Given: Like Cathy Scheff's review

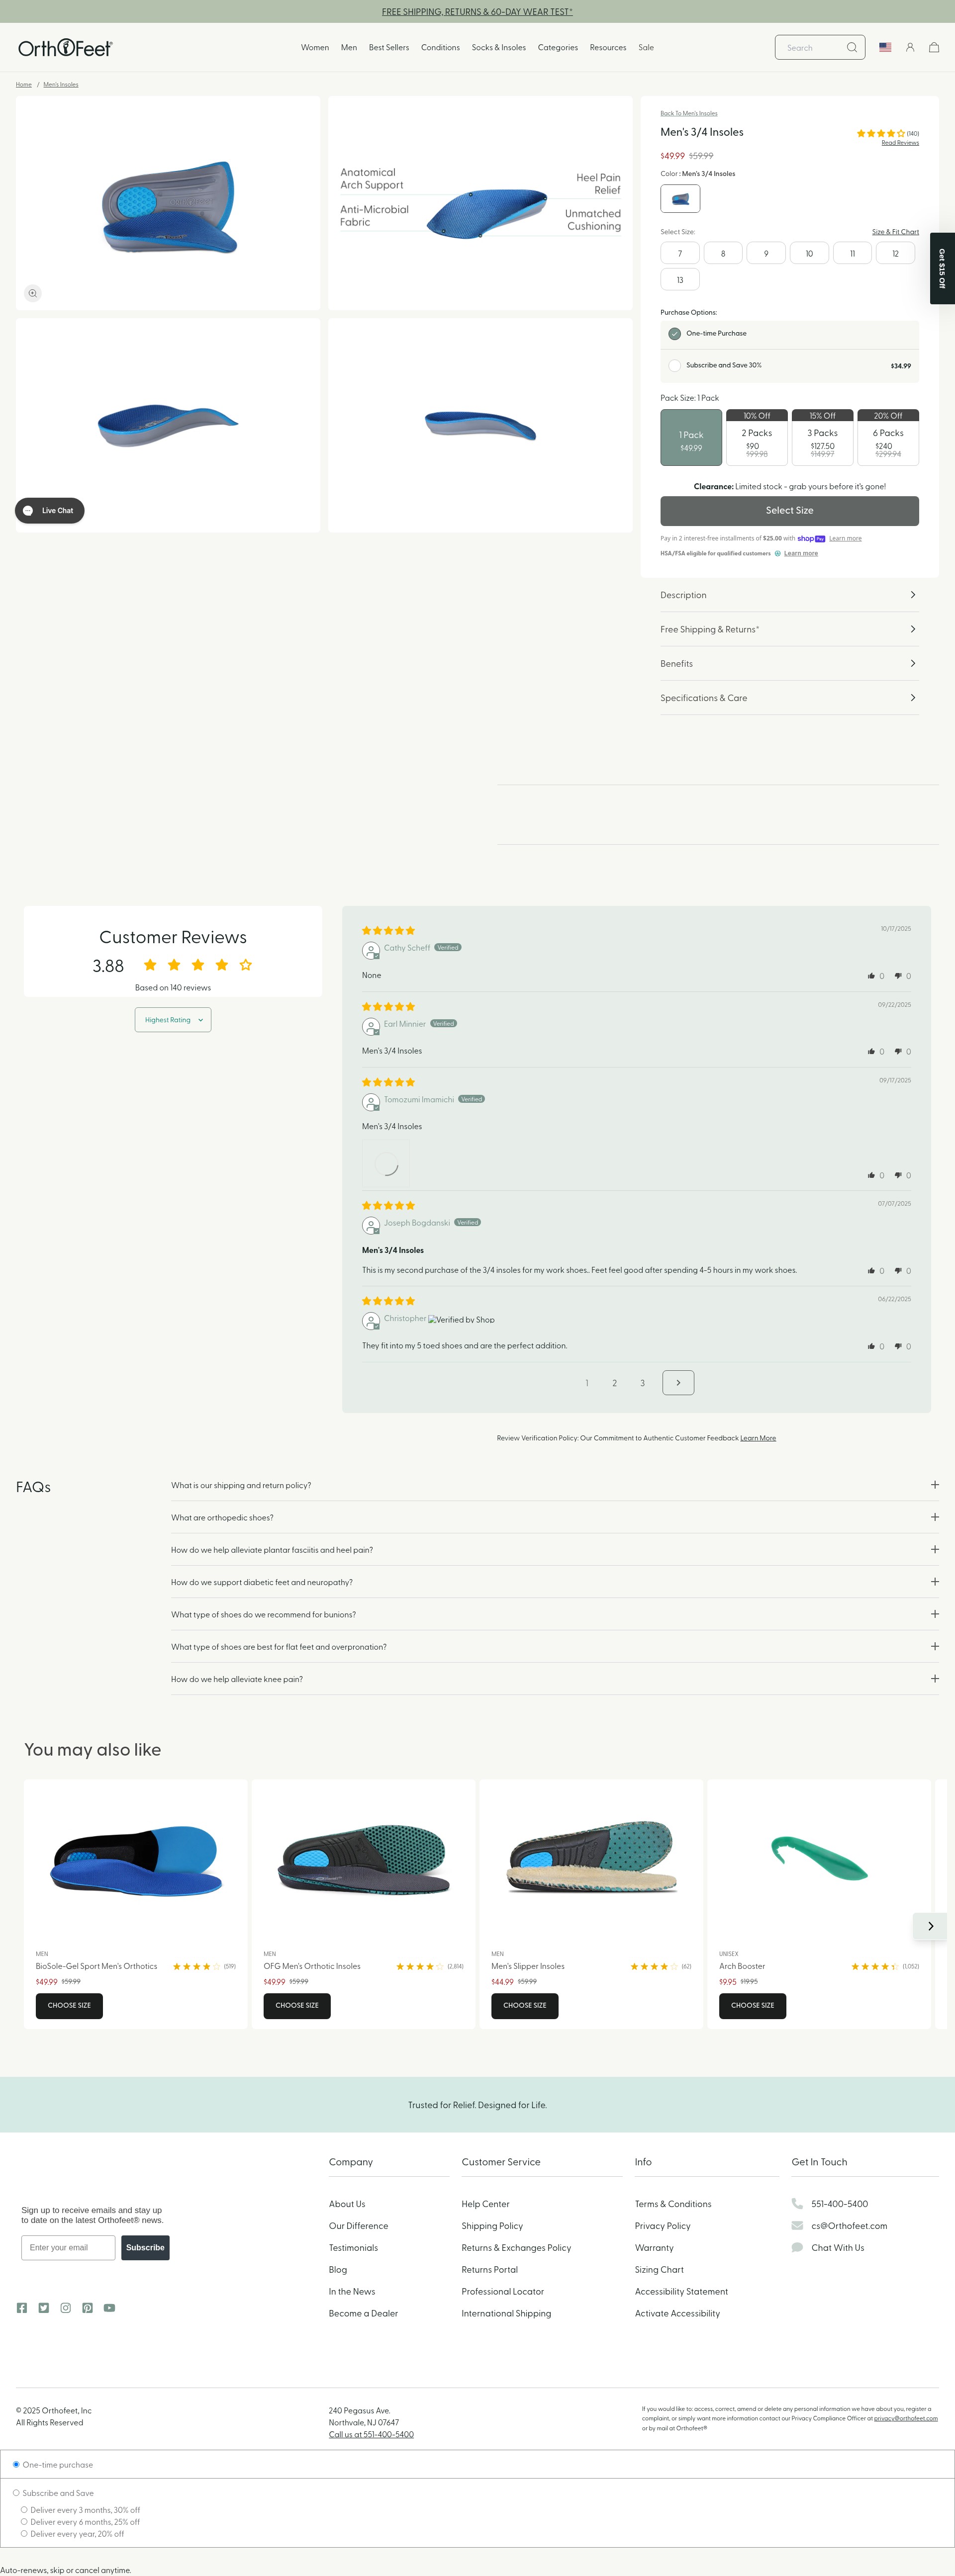Looking at the screenshot, I should tap(871, 975).
